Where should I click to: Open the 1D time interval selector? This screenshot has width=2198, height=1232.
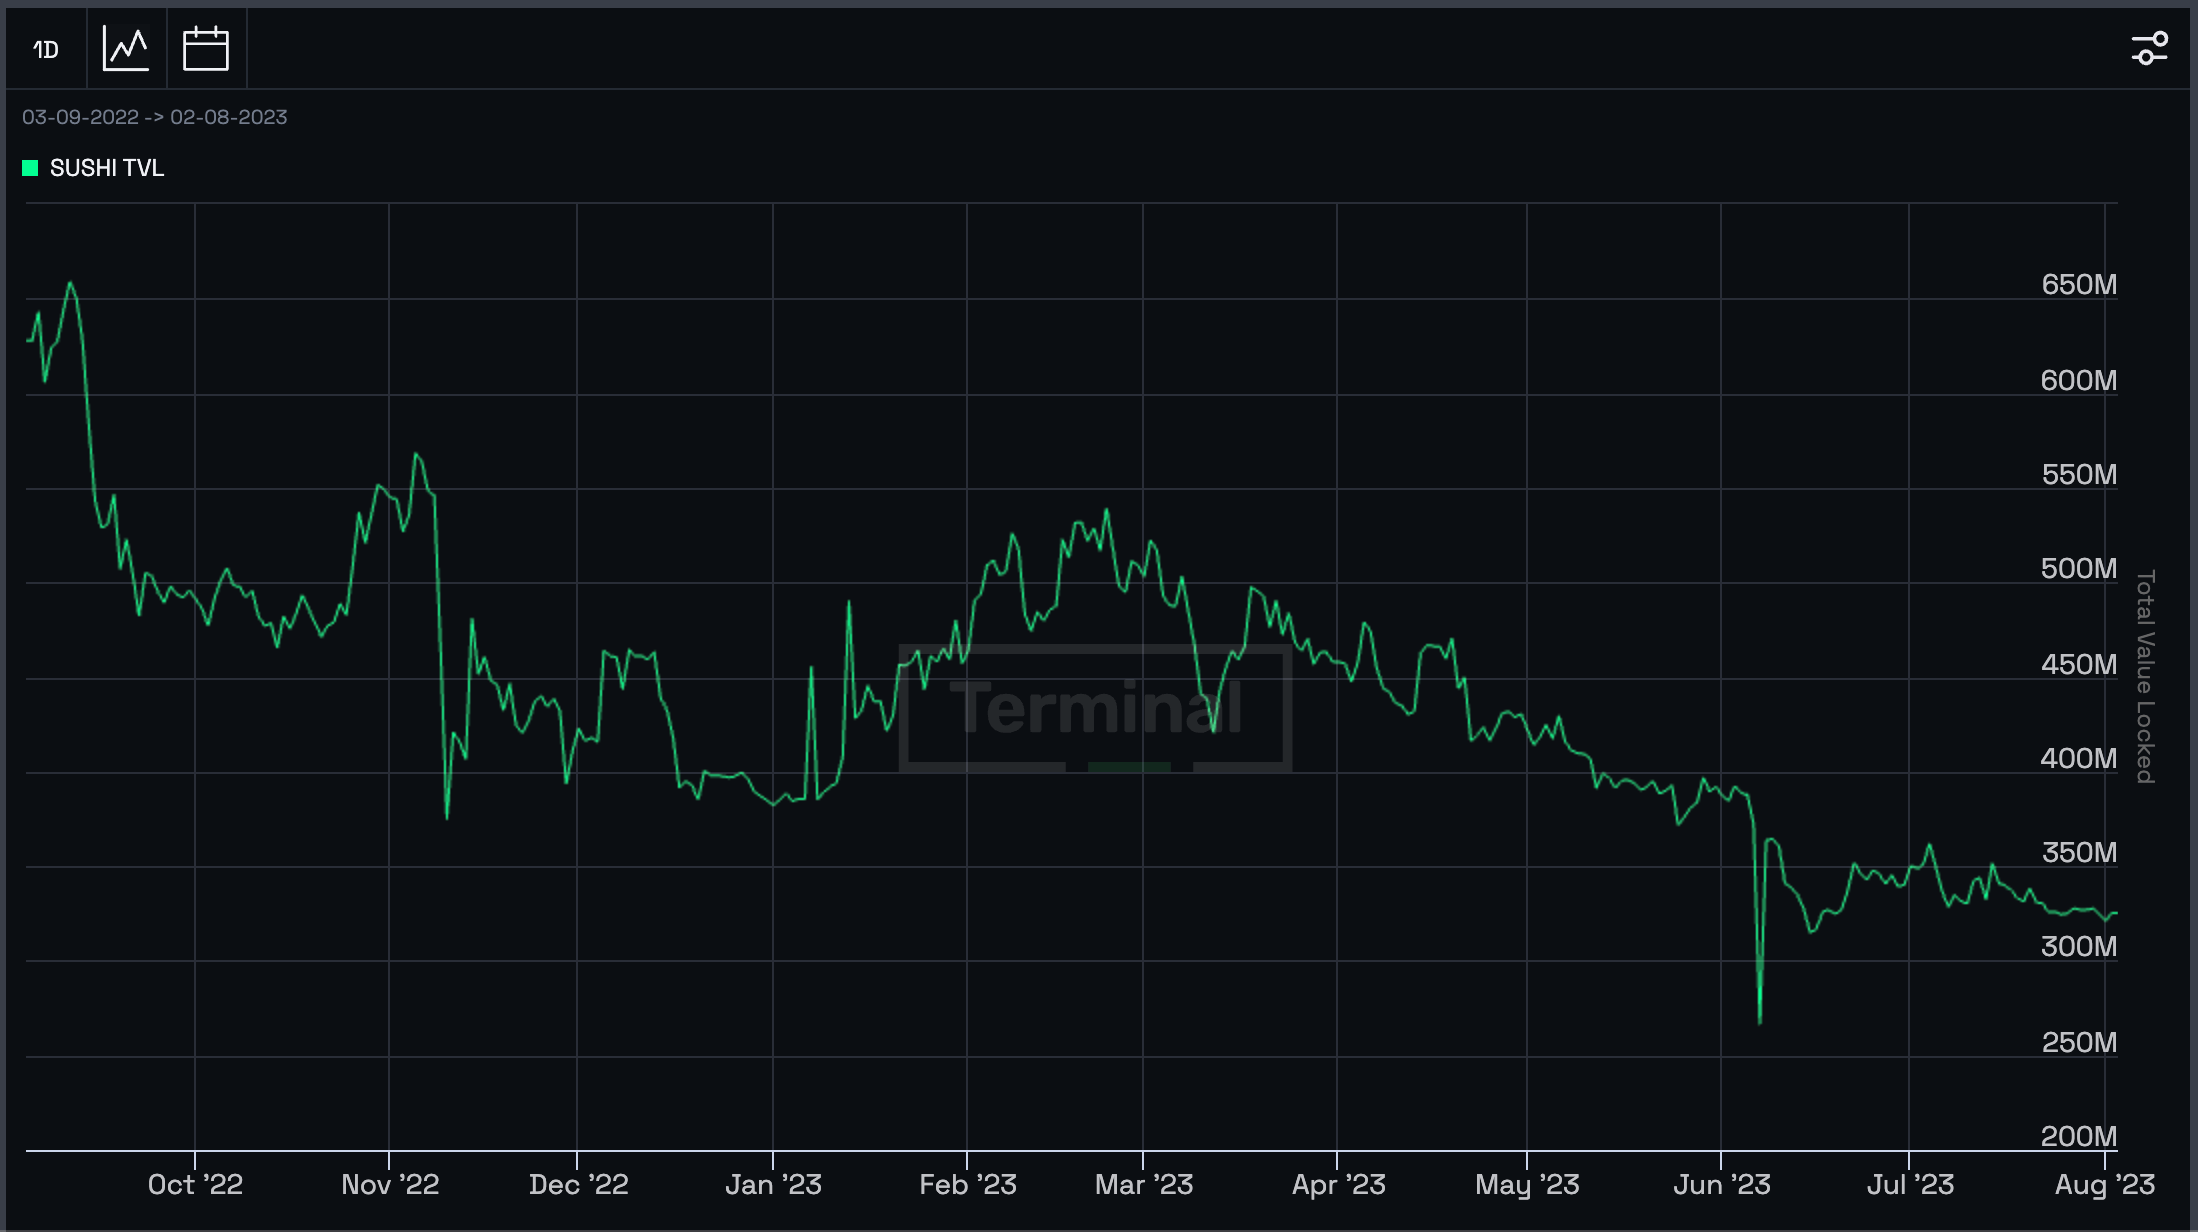coord(46,49)
